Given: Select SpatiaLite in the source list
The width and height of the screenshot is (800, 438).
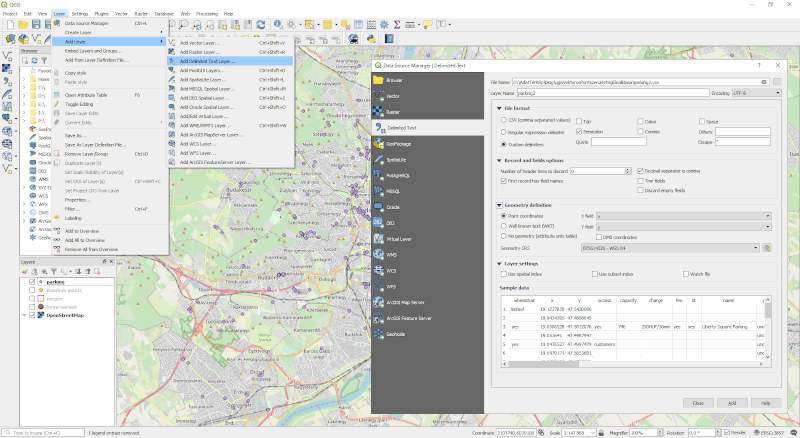Looking at the screenshot, I should click(428, 160).
